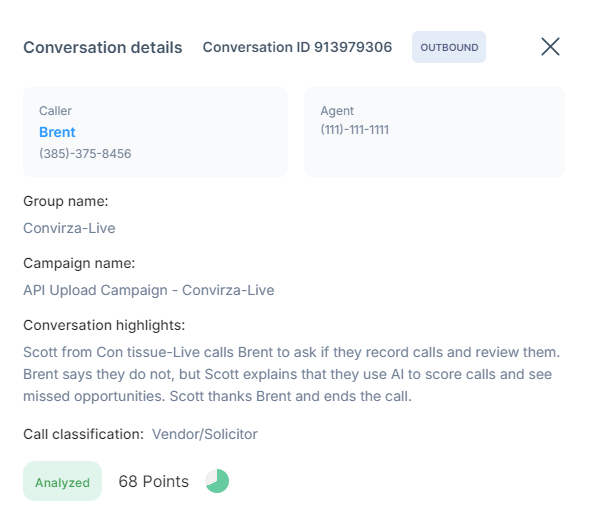
Task: Click the Conversation highlights label
Action: point(104,325)
